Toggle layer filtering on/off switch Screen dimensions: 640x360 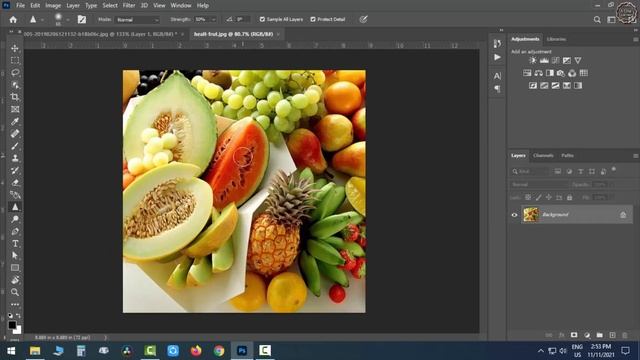pyautogui.click(x=613, y=169)
